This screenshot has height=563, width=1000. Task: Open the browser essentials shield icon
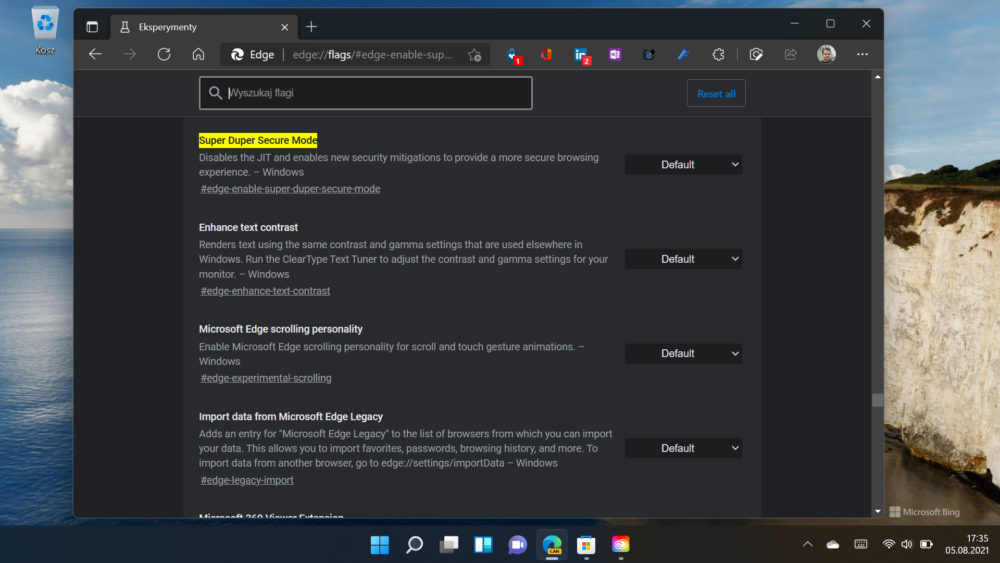coord(756,54)
